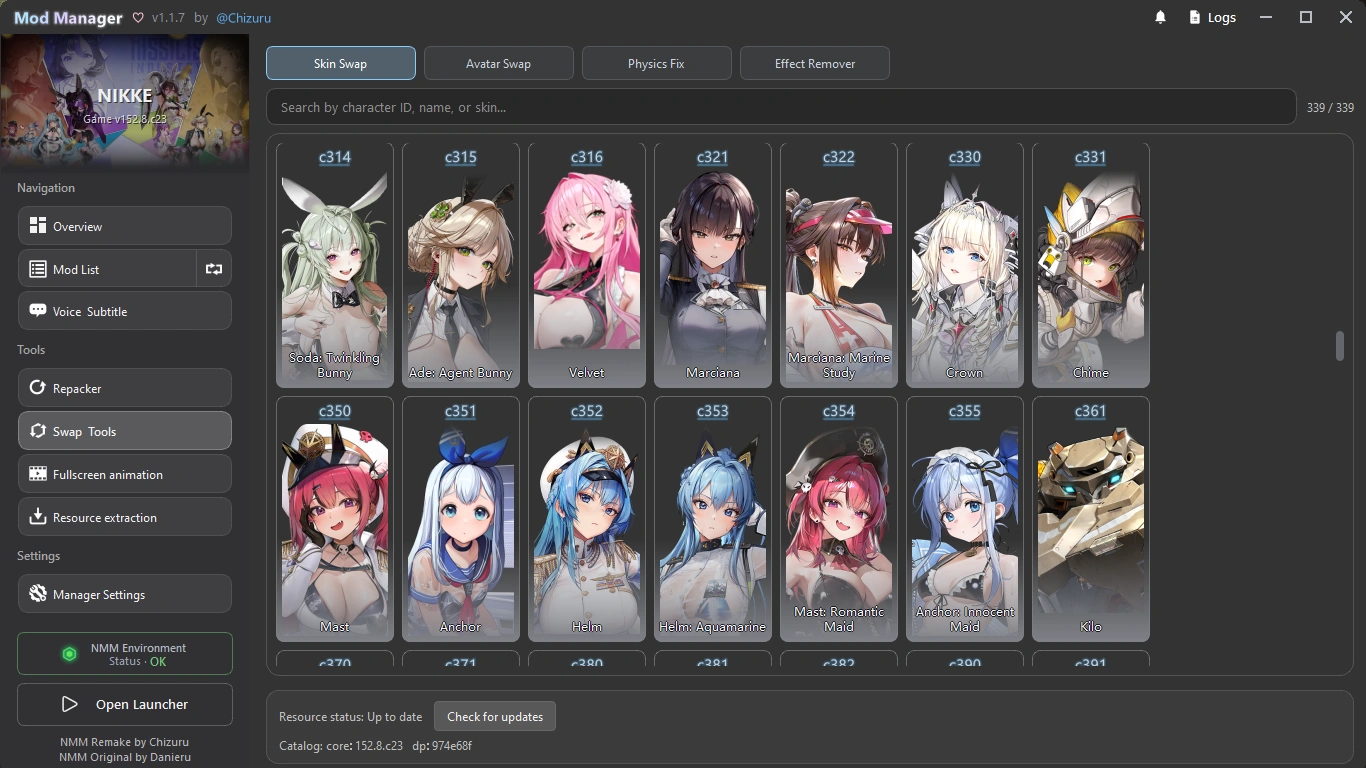Image resolution: width=1366 pixels, height=768 pixels.
Task: Click the NIKKE game banner
Action: 125,103
